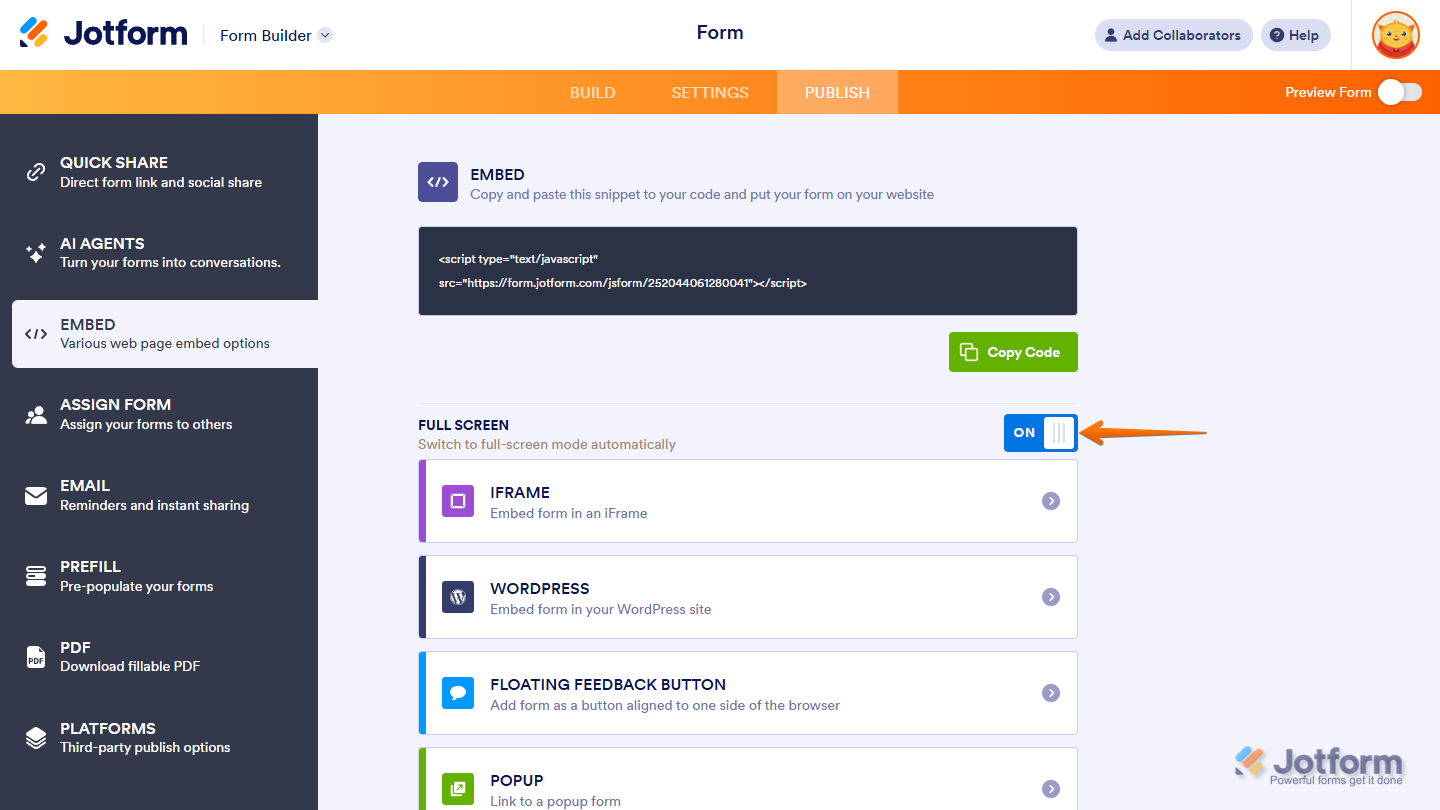Click the Jotform wordmark link
This screenshot has height=810, width=1440.
[x=125, y=33]
